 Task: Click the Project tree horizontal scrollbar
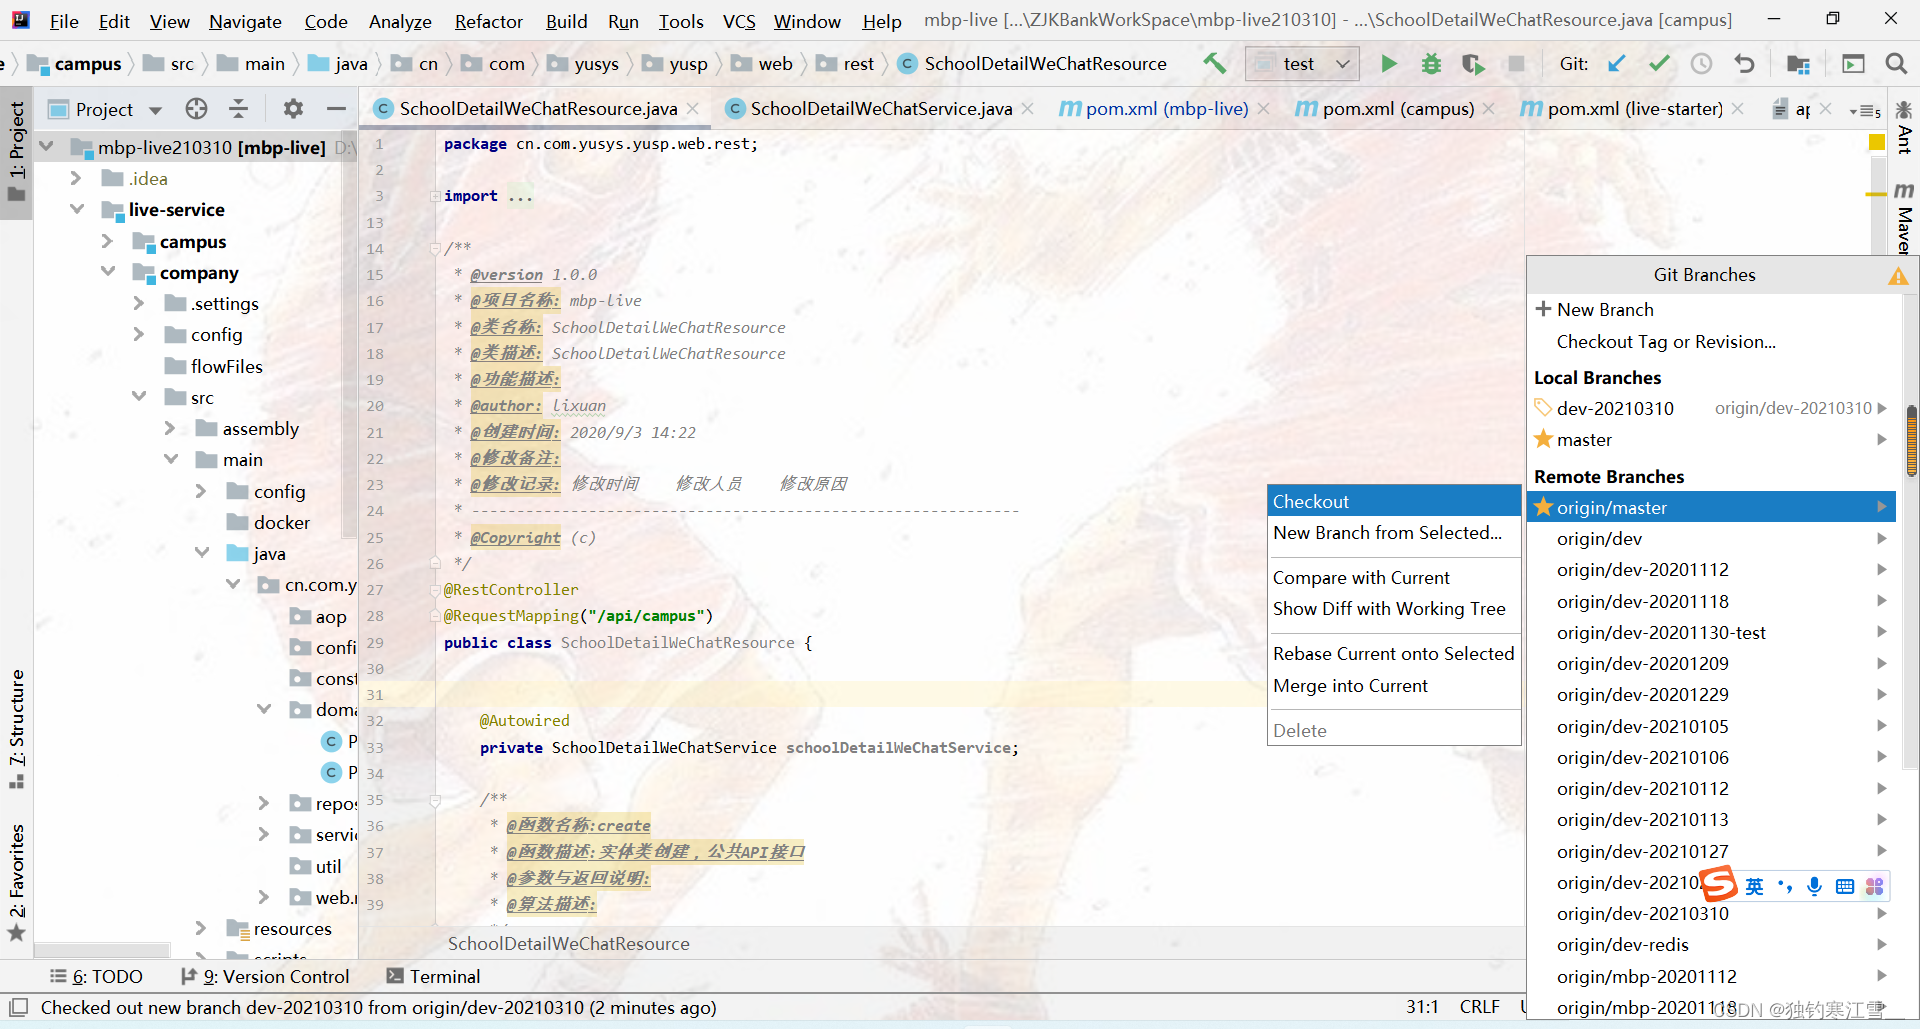(x=103, y=950)
